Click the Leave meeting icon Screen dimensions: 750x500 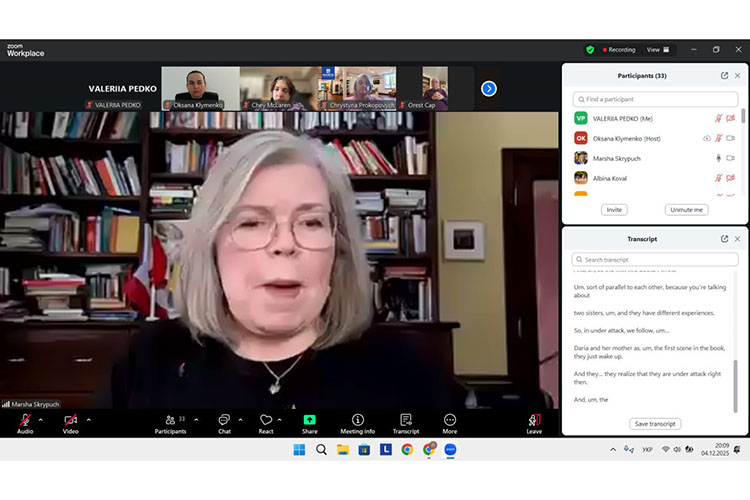(534, 420)
